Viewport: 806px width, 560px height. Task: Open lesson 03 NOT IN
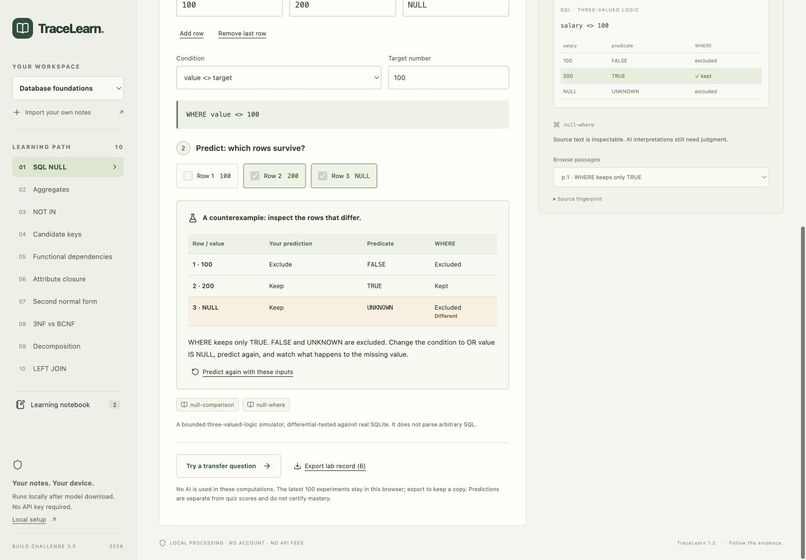point(68,212)
